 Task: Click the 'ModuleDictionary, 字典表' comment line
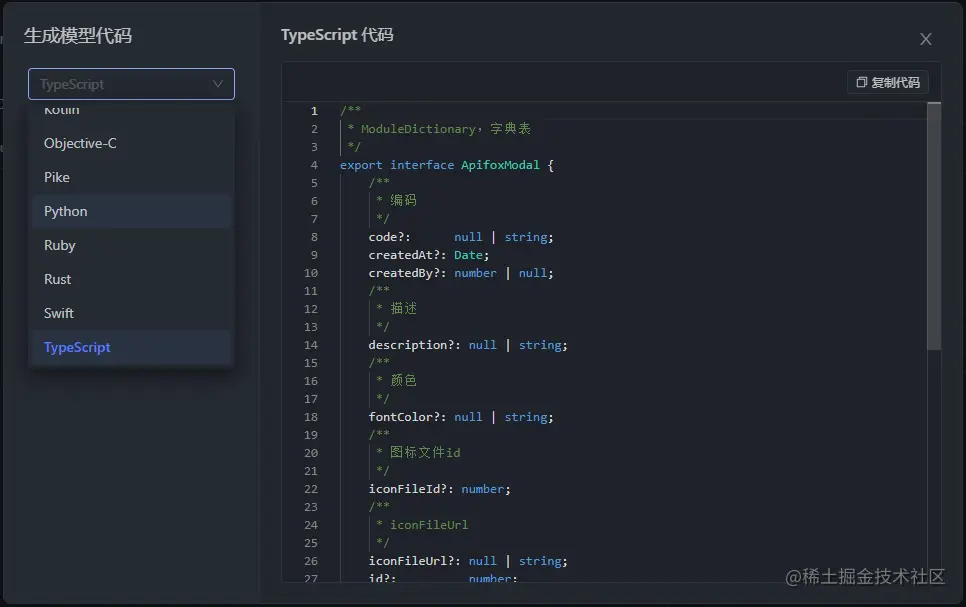pyautogui.click(x=439, y=129)
